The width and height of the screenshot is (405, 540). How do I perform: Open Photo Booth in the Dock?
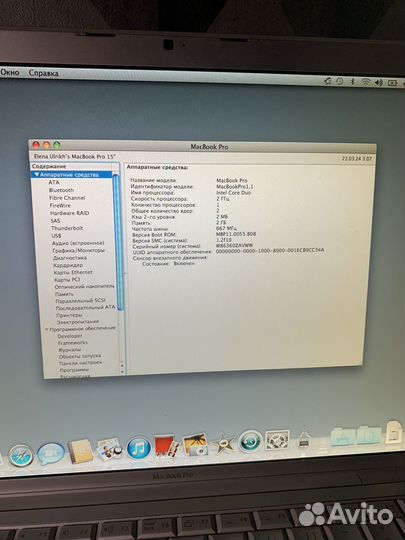coord(167,446)
